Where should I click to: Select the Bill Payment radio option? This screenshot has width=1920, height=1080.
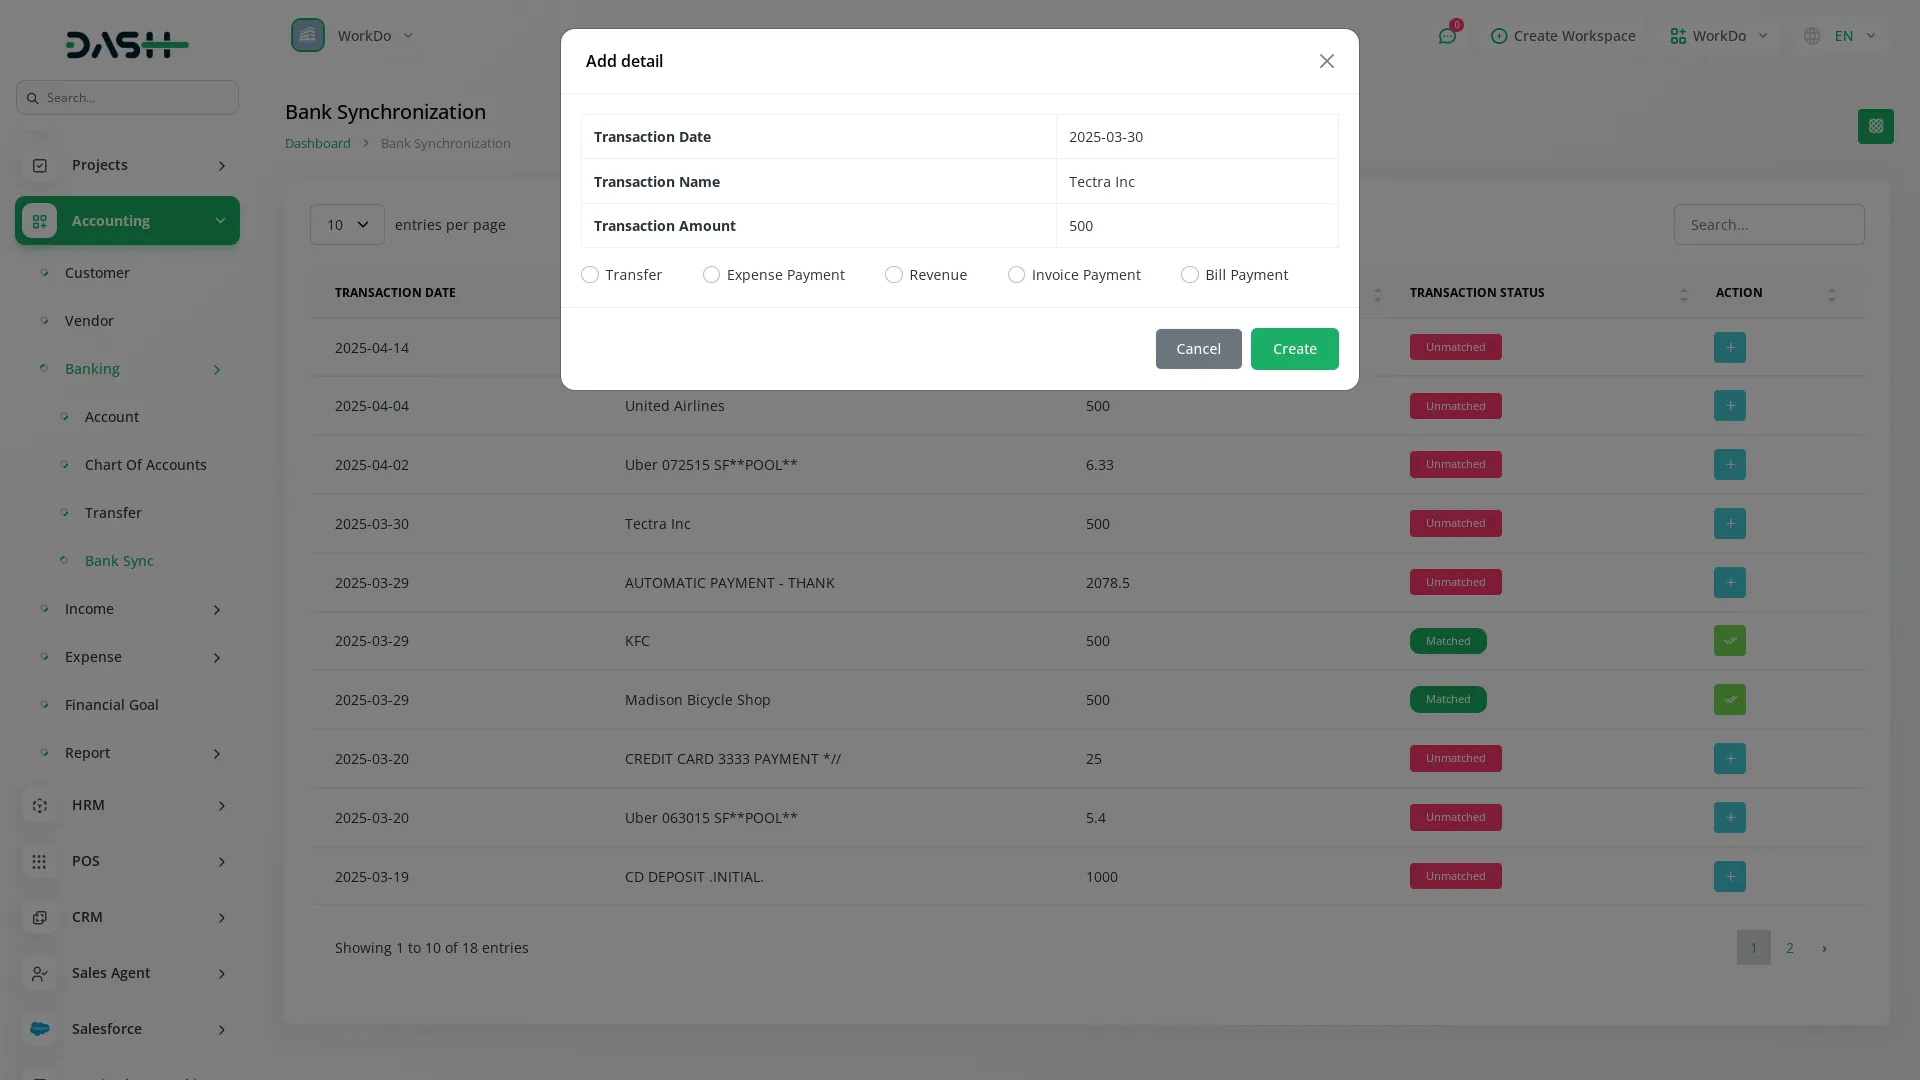click(1189, 275)
